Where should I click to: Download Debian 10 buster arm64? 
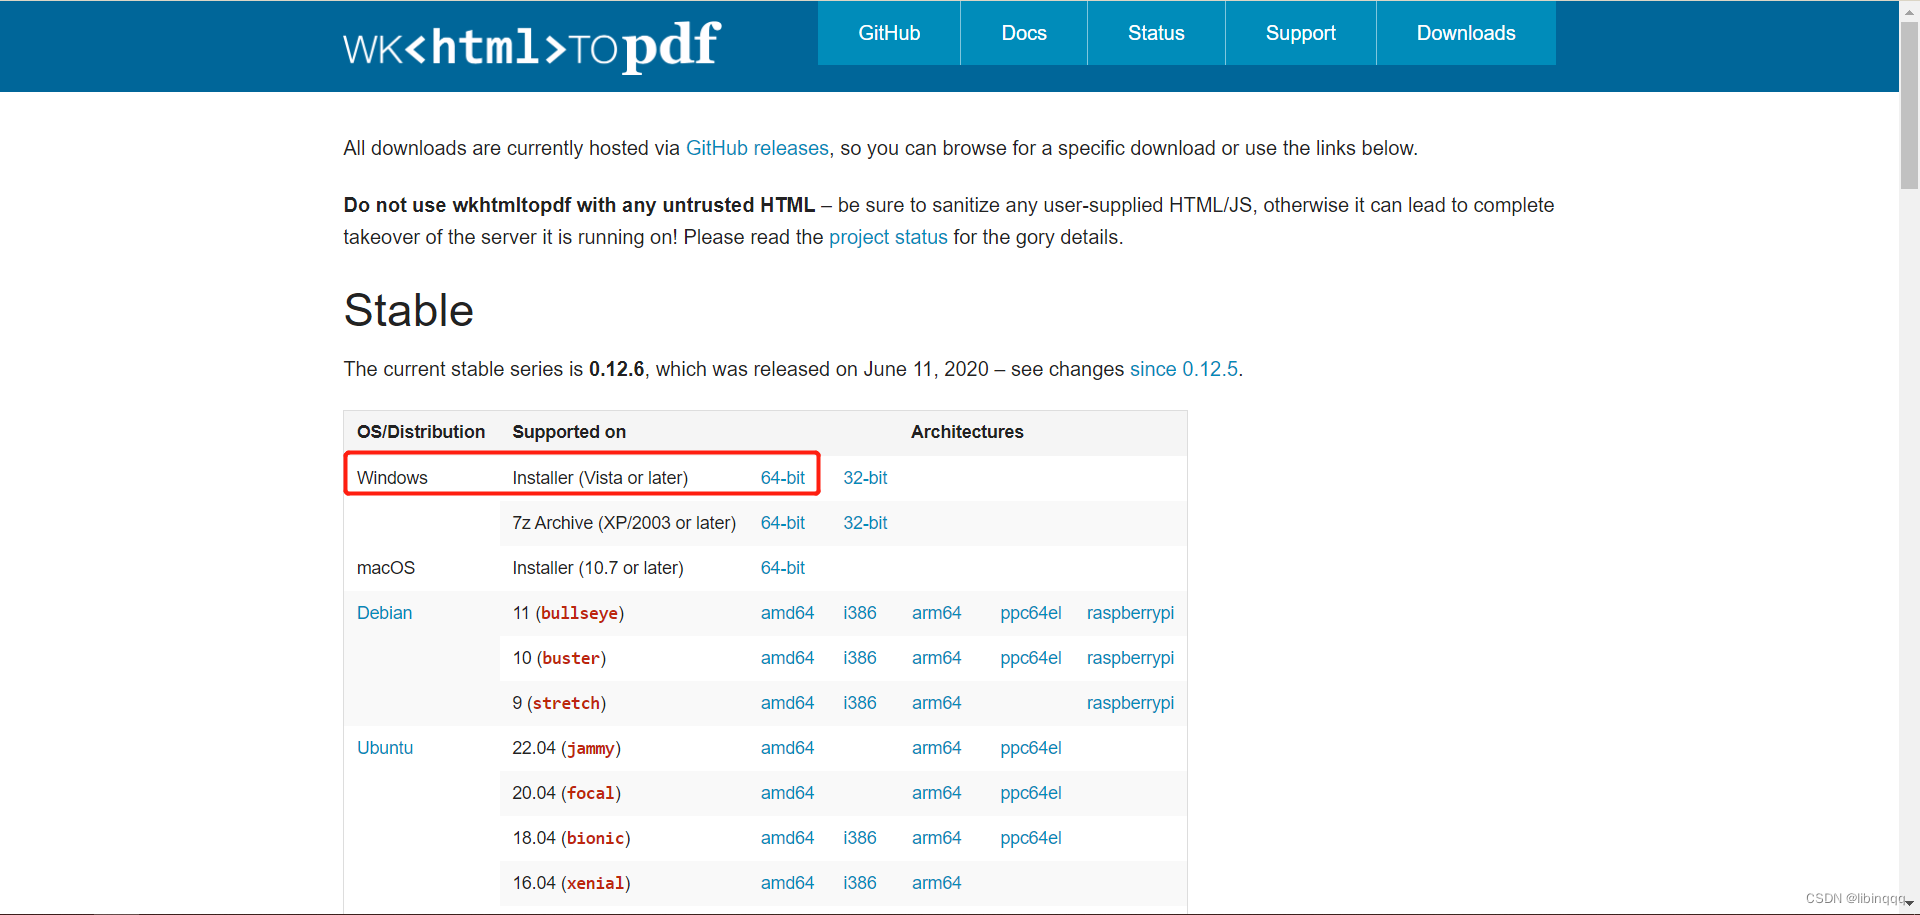click(936, 658)
